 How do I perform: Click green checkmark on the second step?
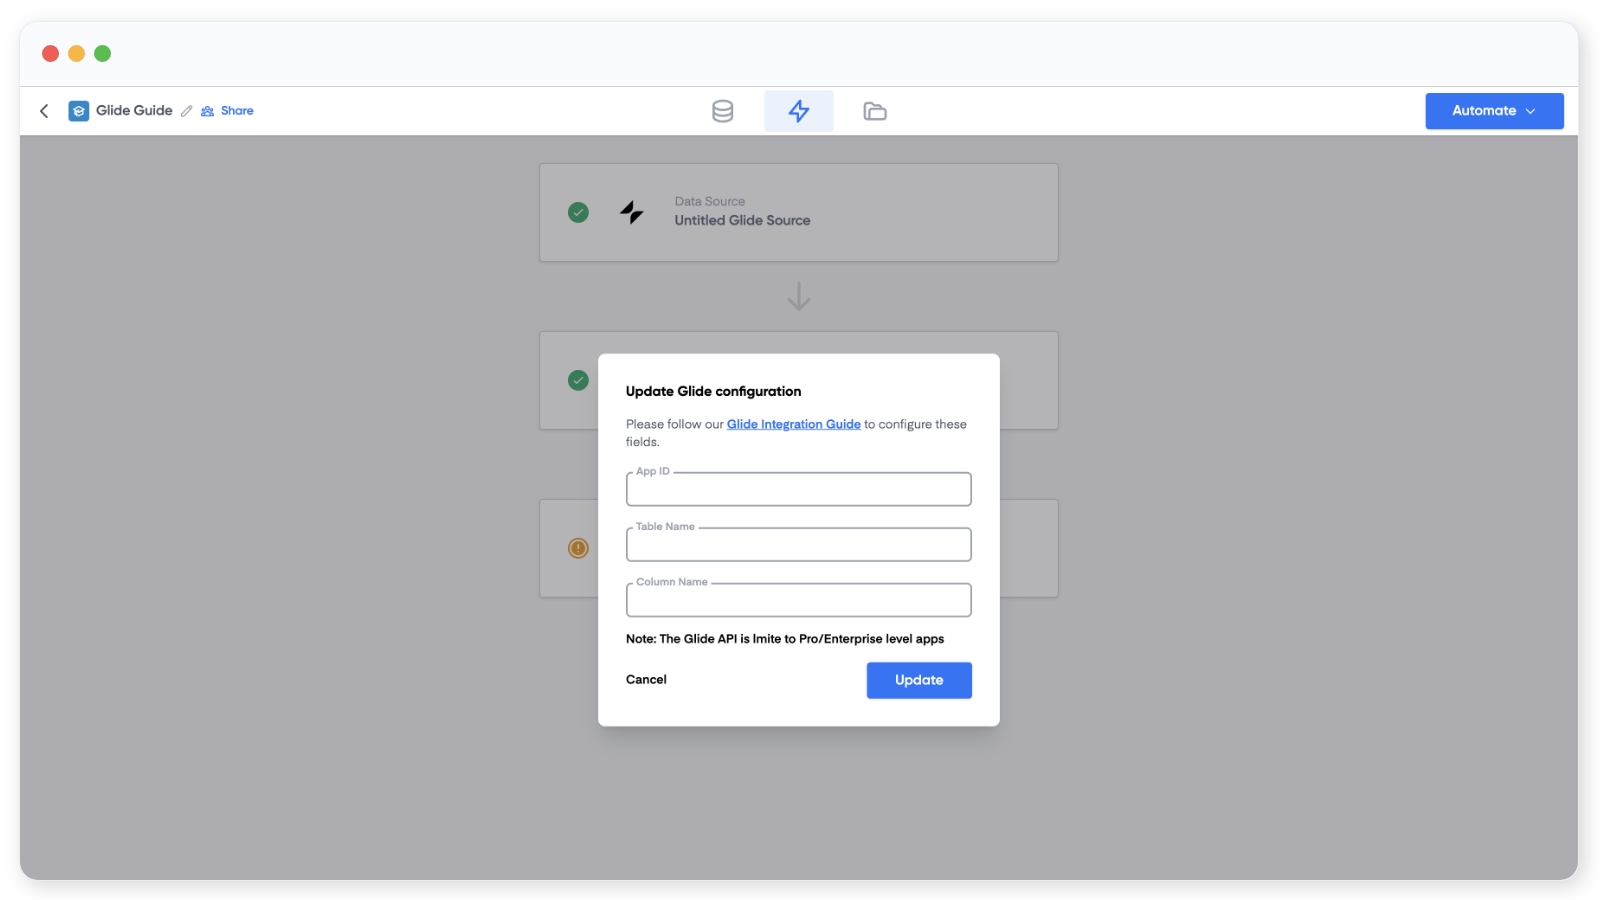pos(578,380)
